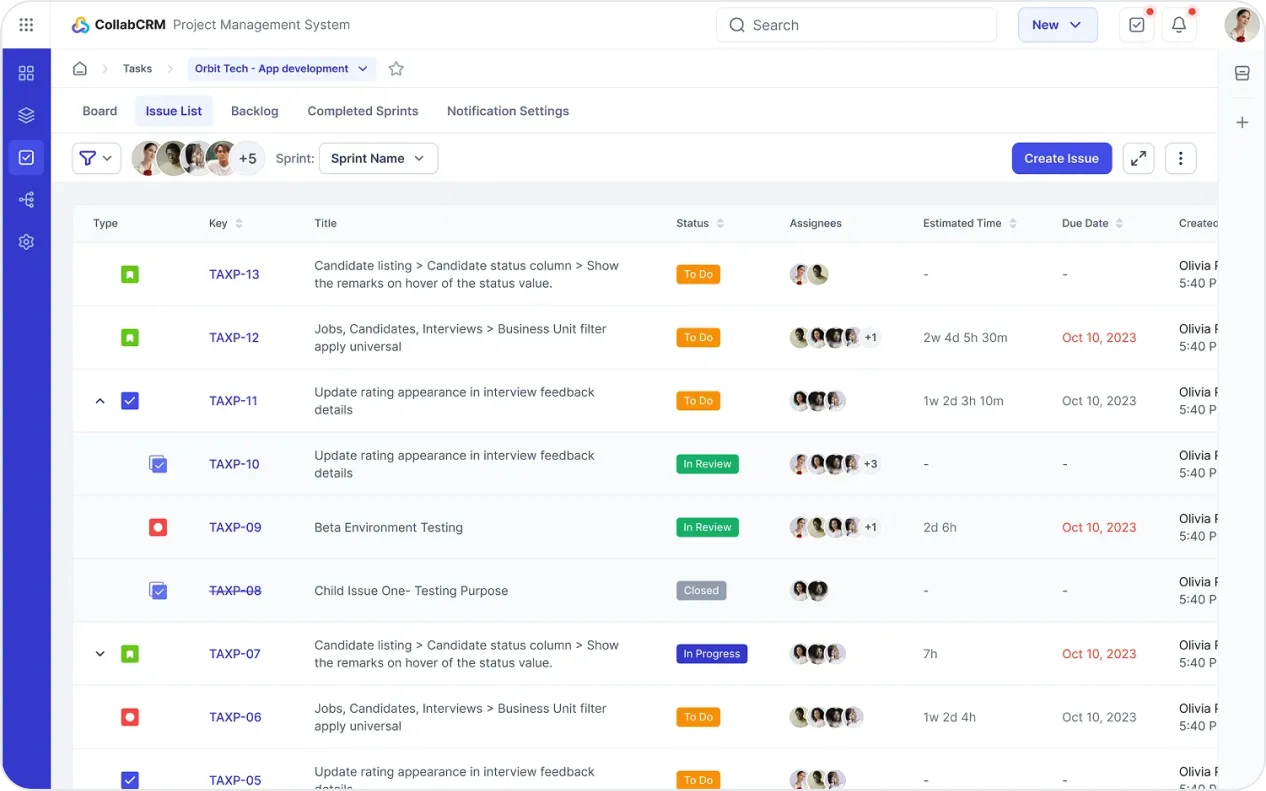The image size is (1266, 791).
Task: Open the layers icon in sidebar
Action: [26, 115]
